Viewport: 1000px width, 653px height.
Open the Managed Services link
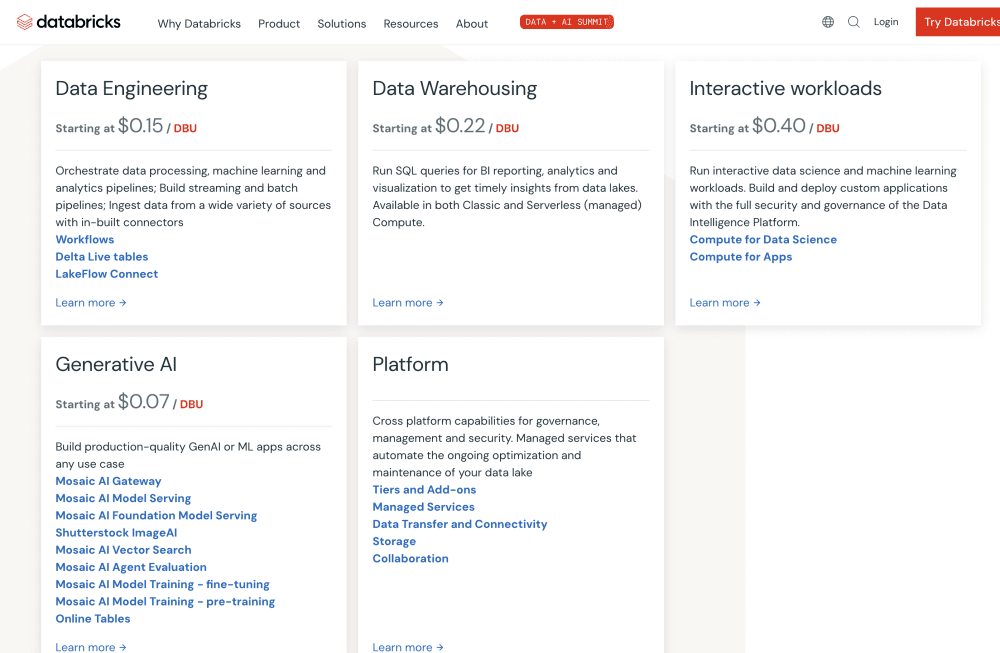pos(423,506)
